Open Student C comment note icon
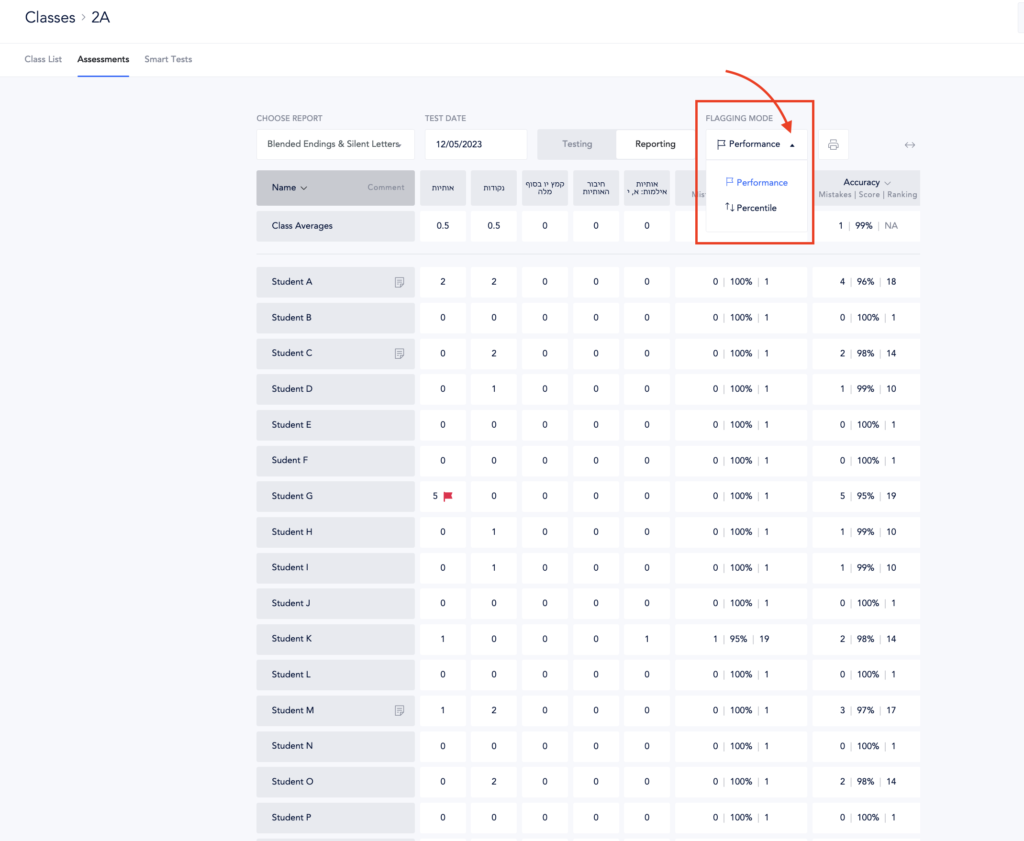 pos(399,353)
